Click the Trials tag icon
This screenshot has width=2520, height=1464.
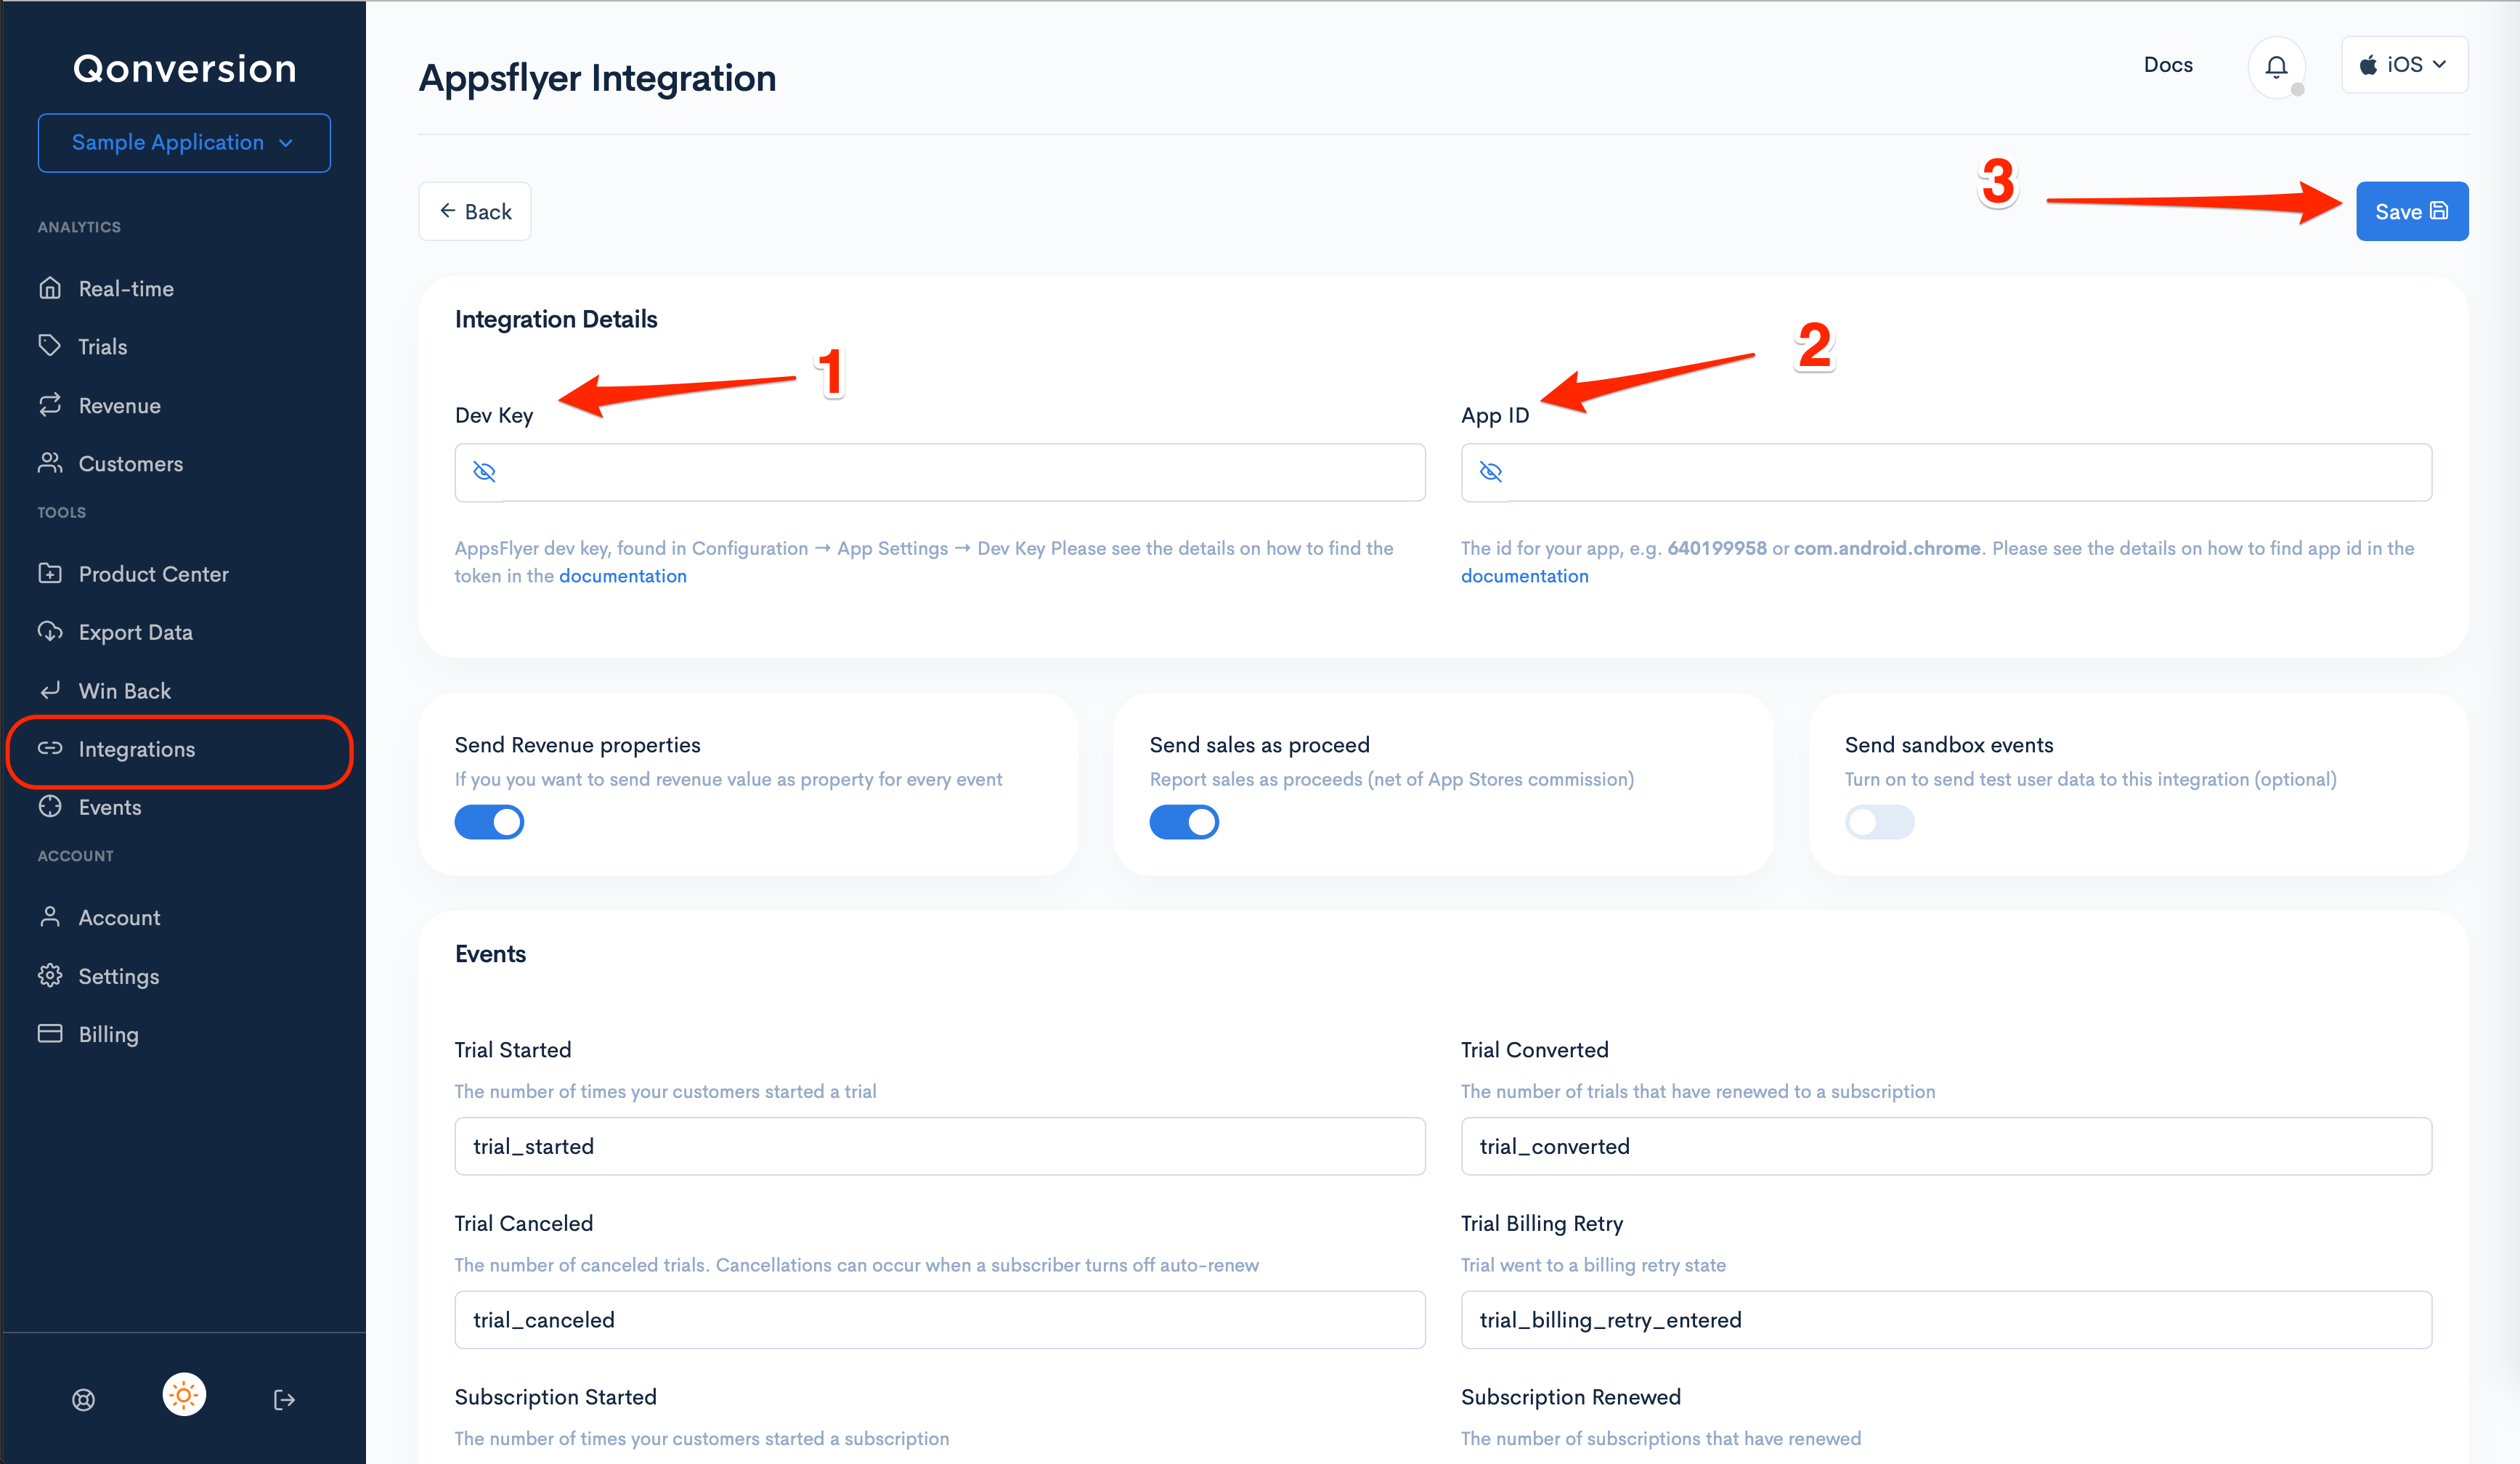point(50,346)
